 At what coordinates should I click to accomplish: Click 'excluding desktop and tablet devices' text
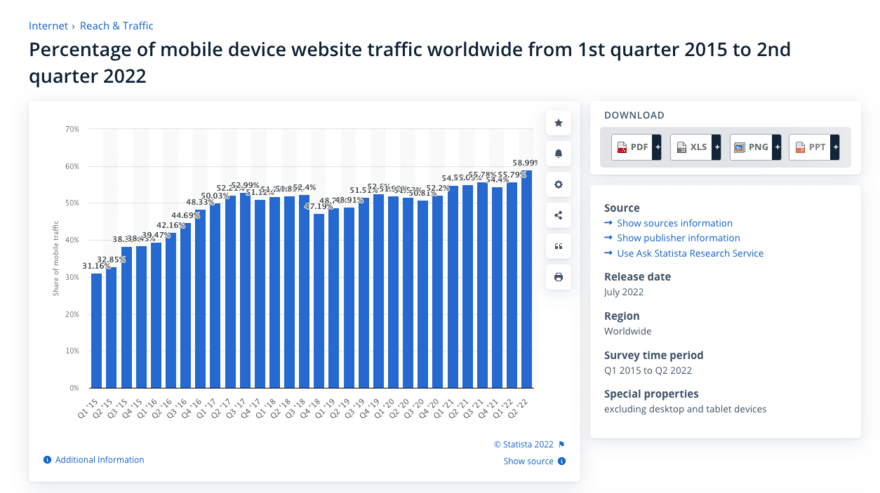coord(685,409)
